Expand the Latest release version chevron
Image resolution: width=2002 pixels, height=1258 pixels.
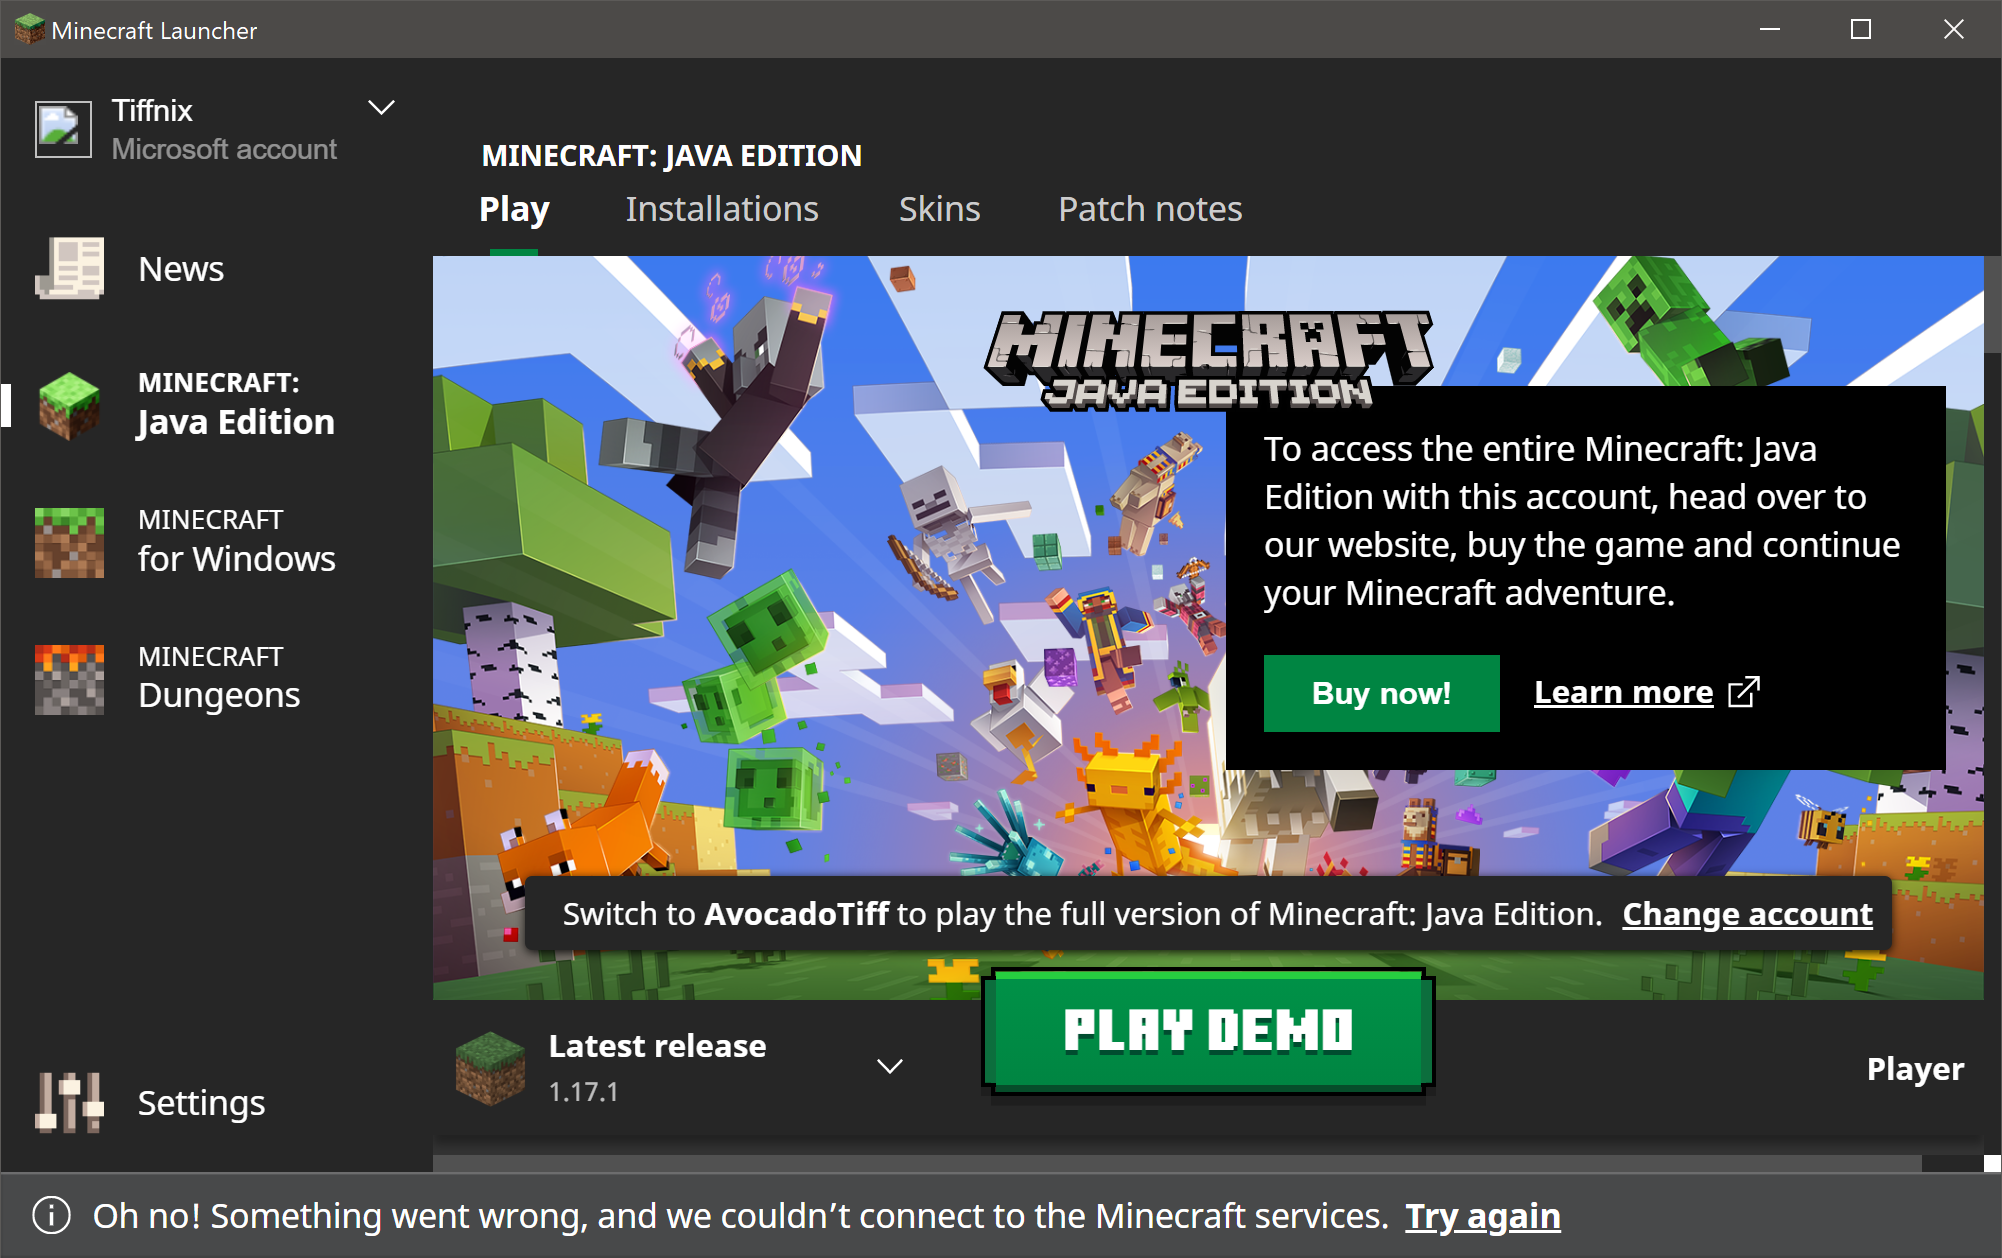(x=889, y=1067)
